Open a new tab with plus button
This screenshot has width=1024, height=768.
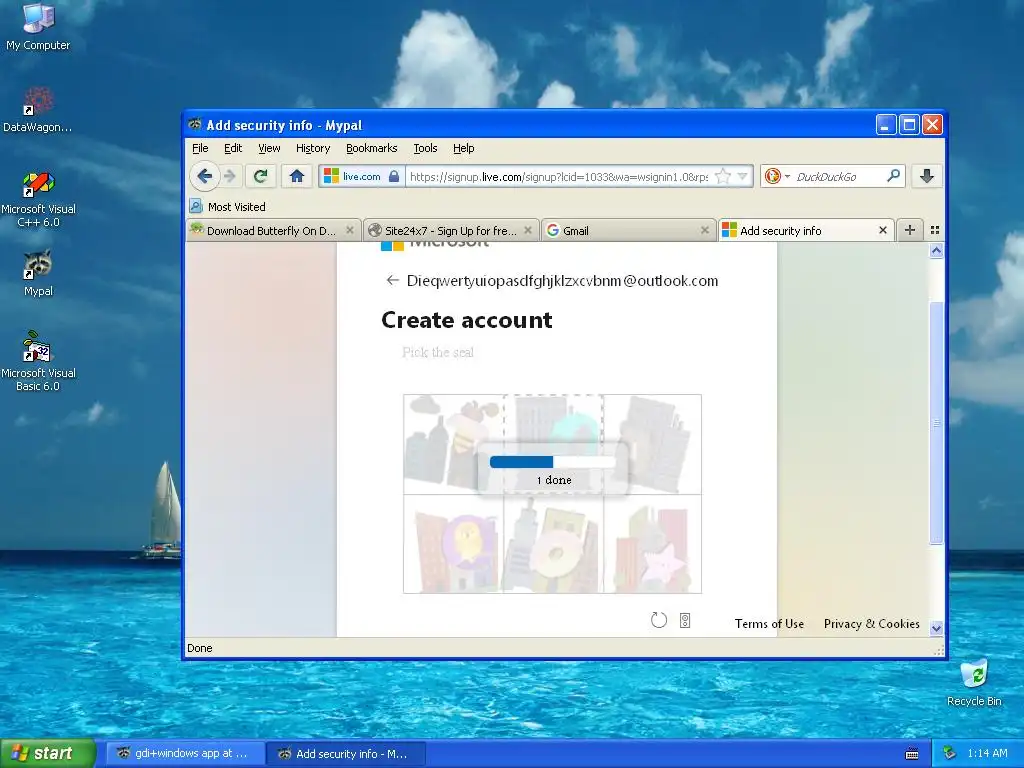point(909,230)
